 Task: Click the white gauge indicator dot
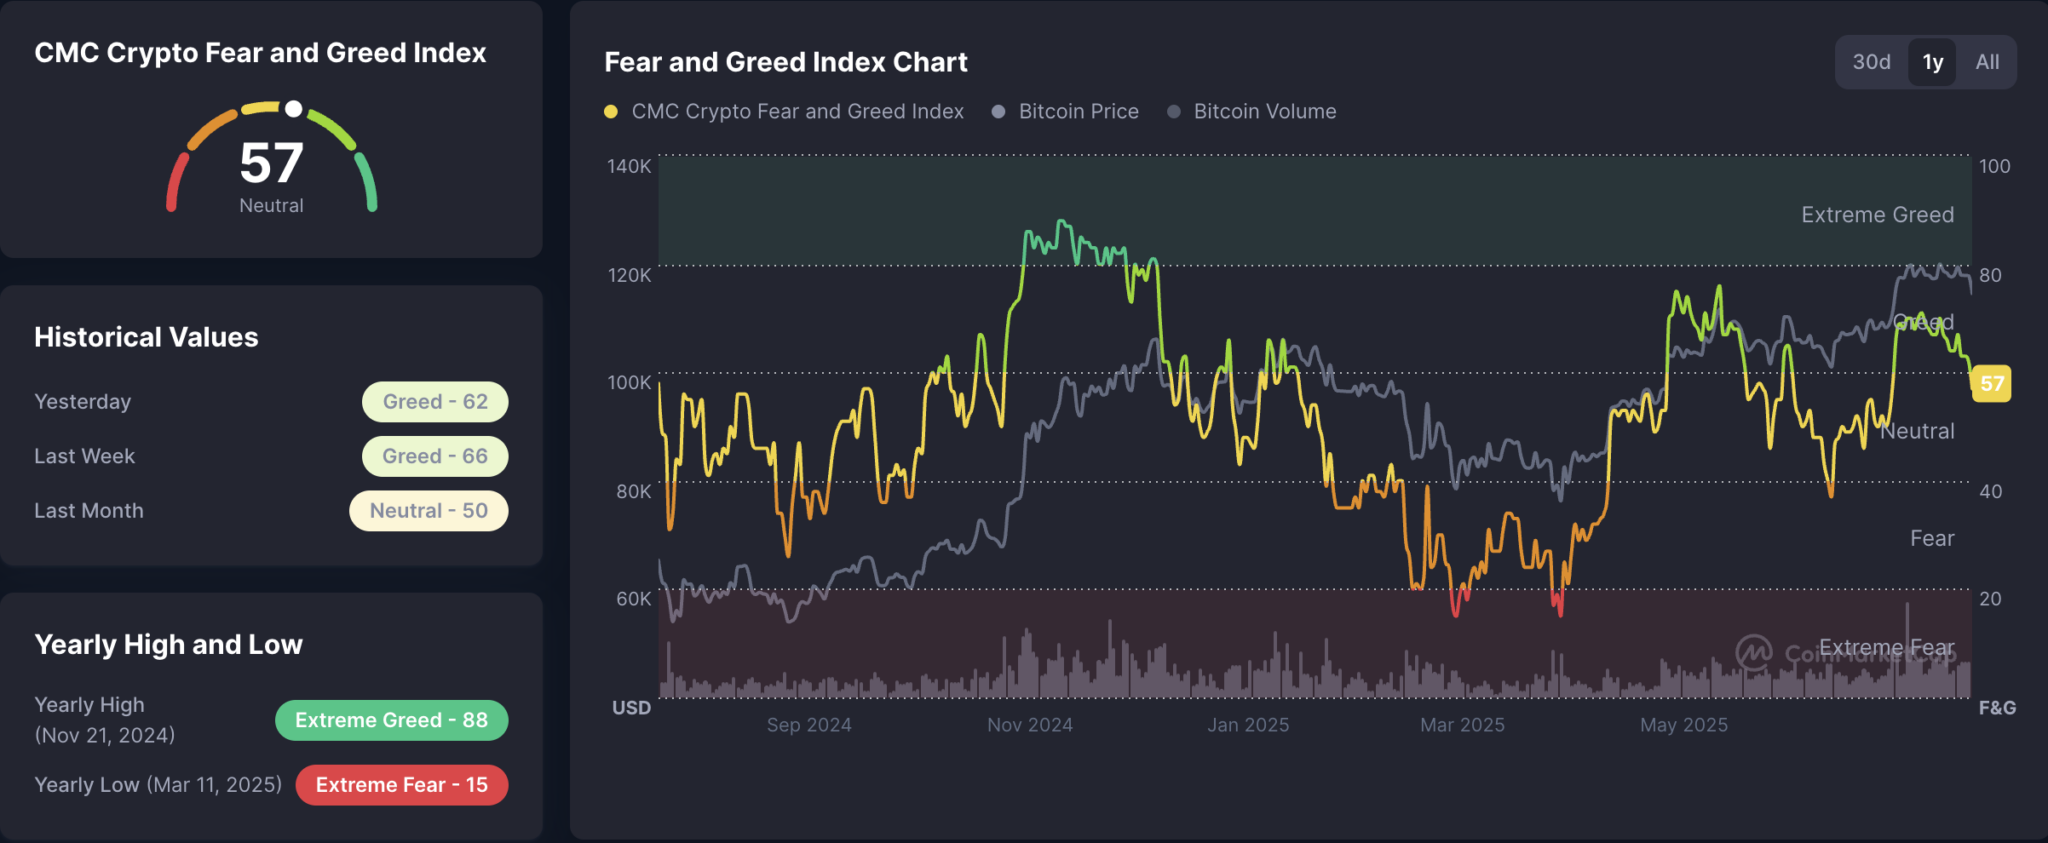(x=293, y=108)
